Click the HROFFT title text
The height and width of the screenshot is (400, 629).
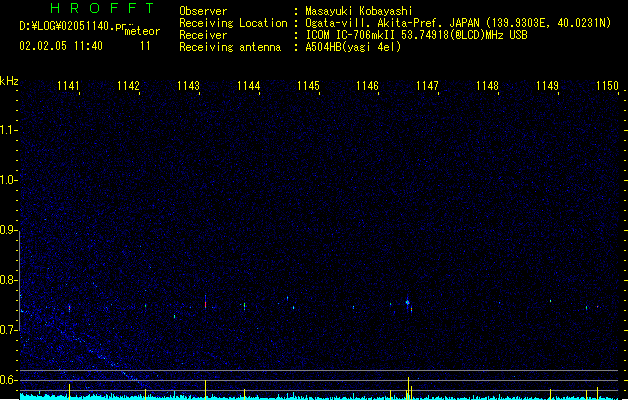pos(103,8)
